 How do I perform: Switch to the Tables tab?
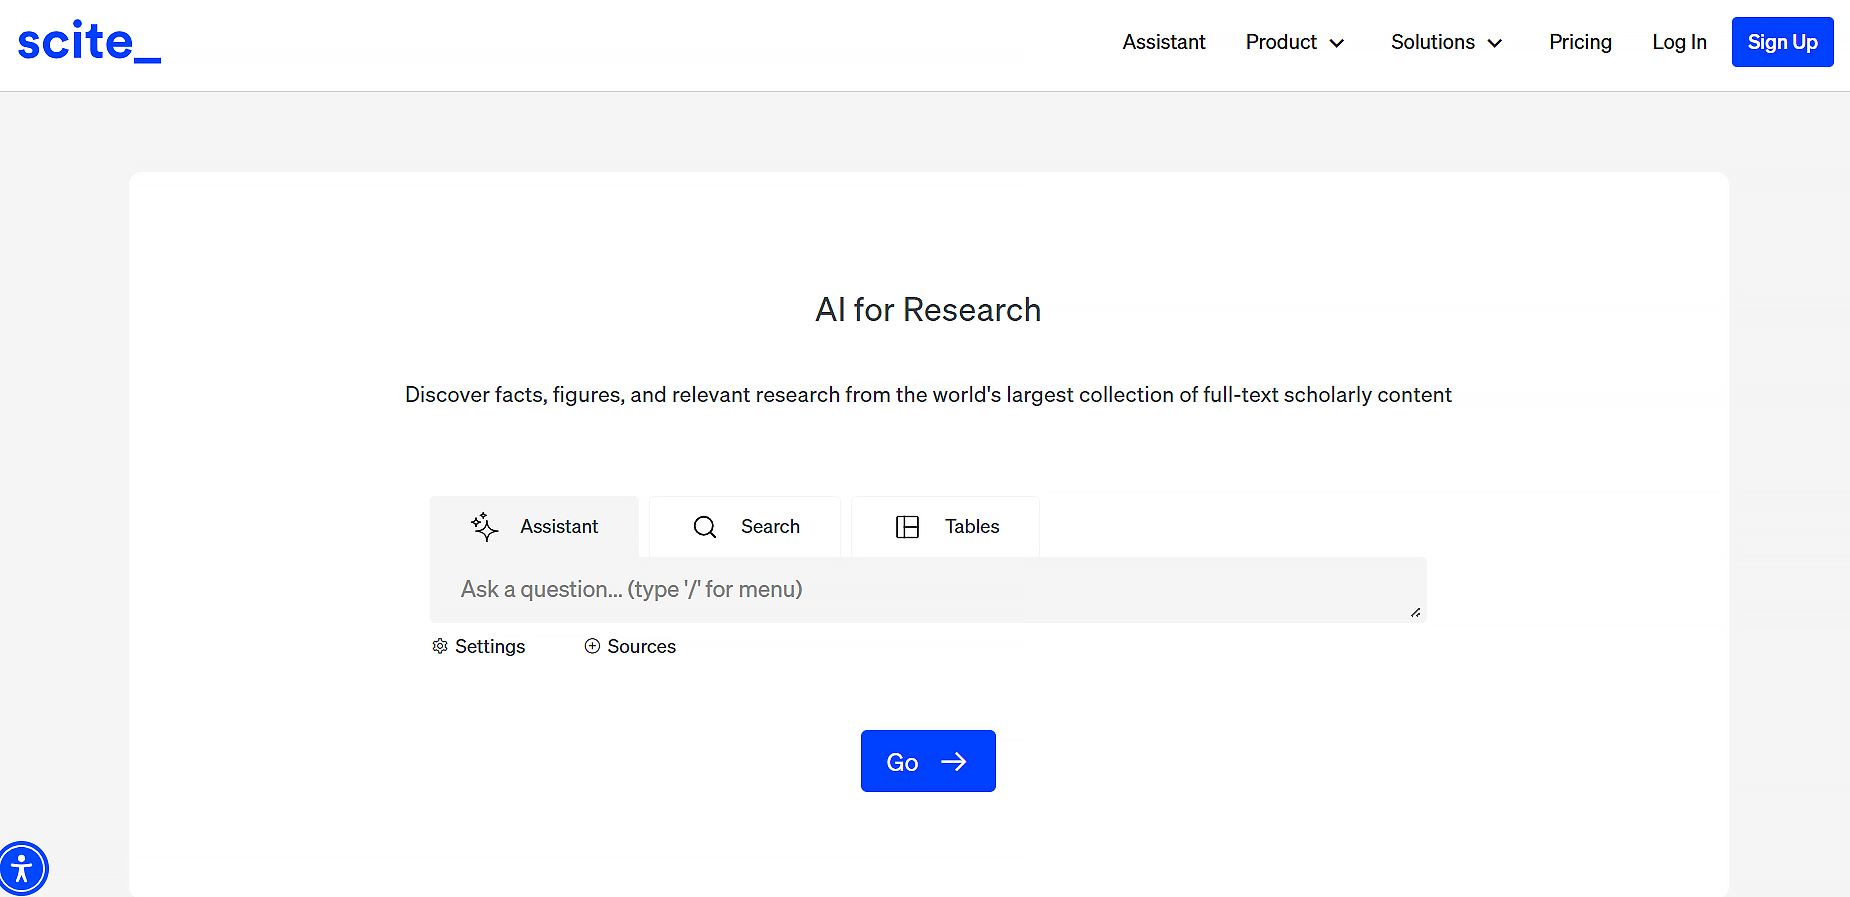coord(971,527)
